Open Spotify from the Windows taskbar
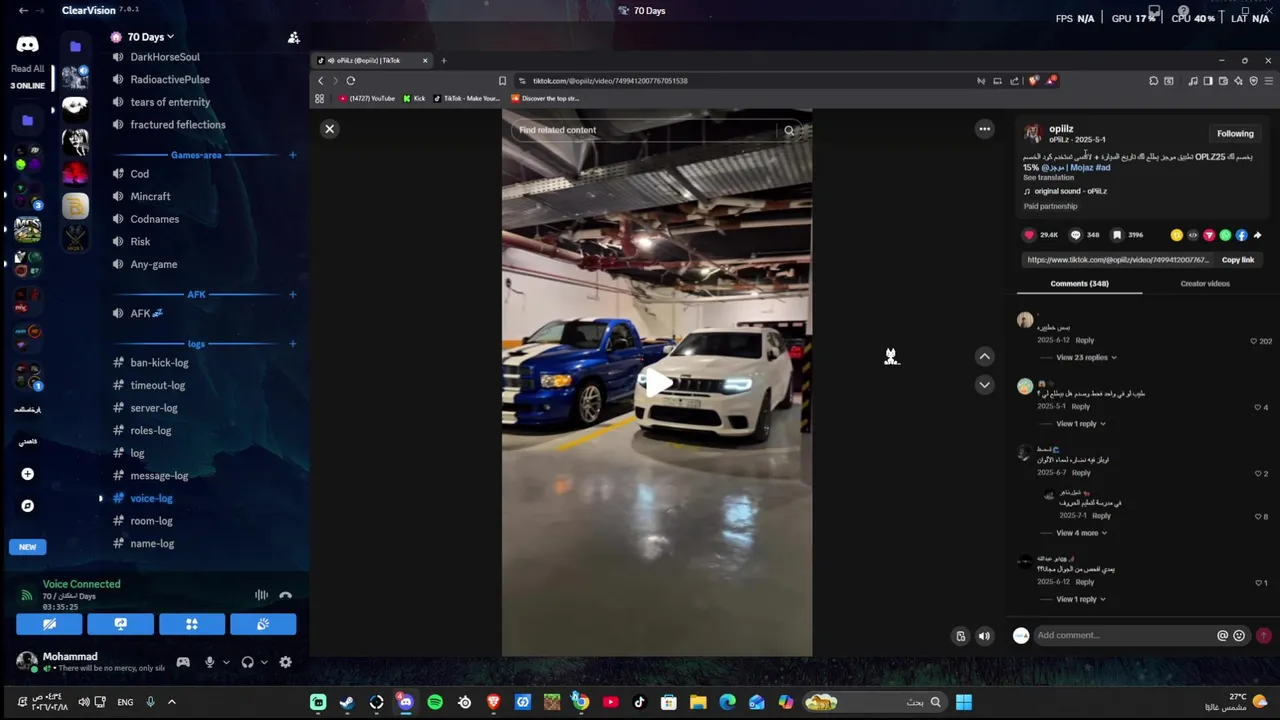The width and height of the screenshot is (1280, 720). [x=435, y=702]
